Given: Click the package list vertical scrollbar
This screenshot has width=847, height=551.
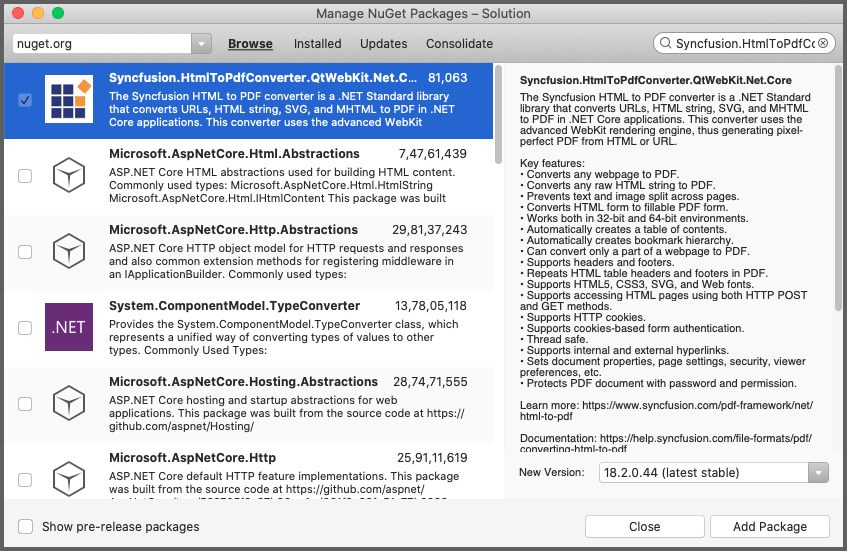Looking at the screenshot, I should (498, 115).
